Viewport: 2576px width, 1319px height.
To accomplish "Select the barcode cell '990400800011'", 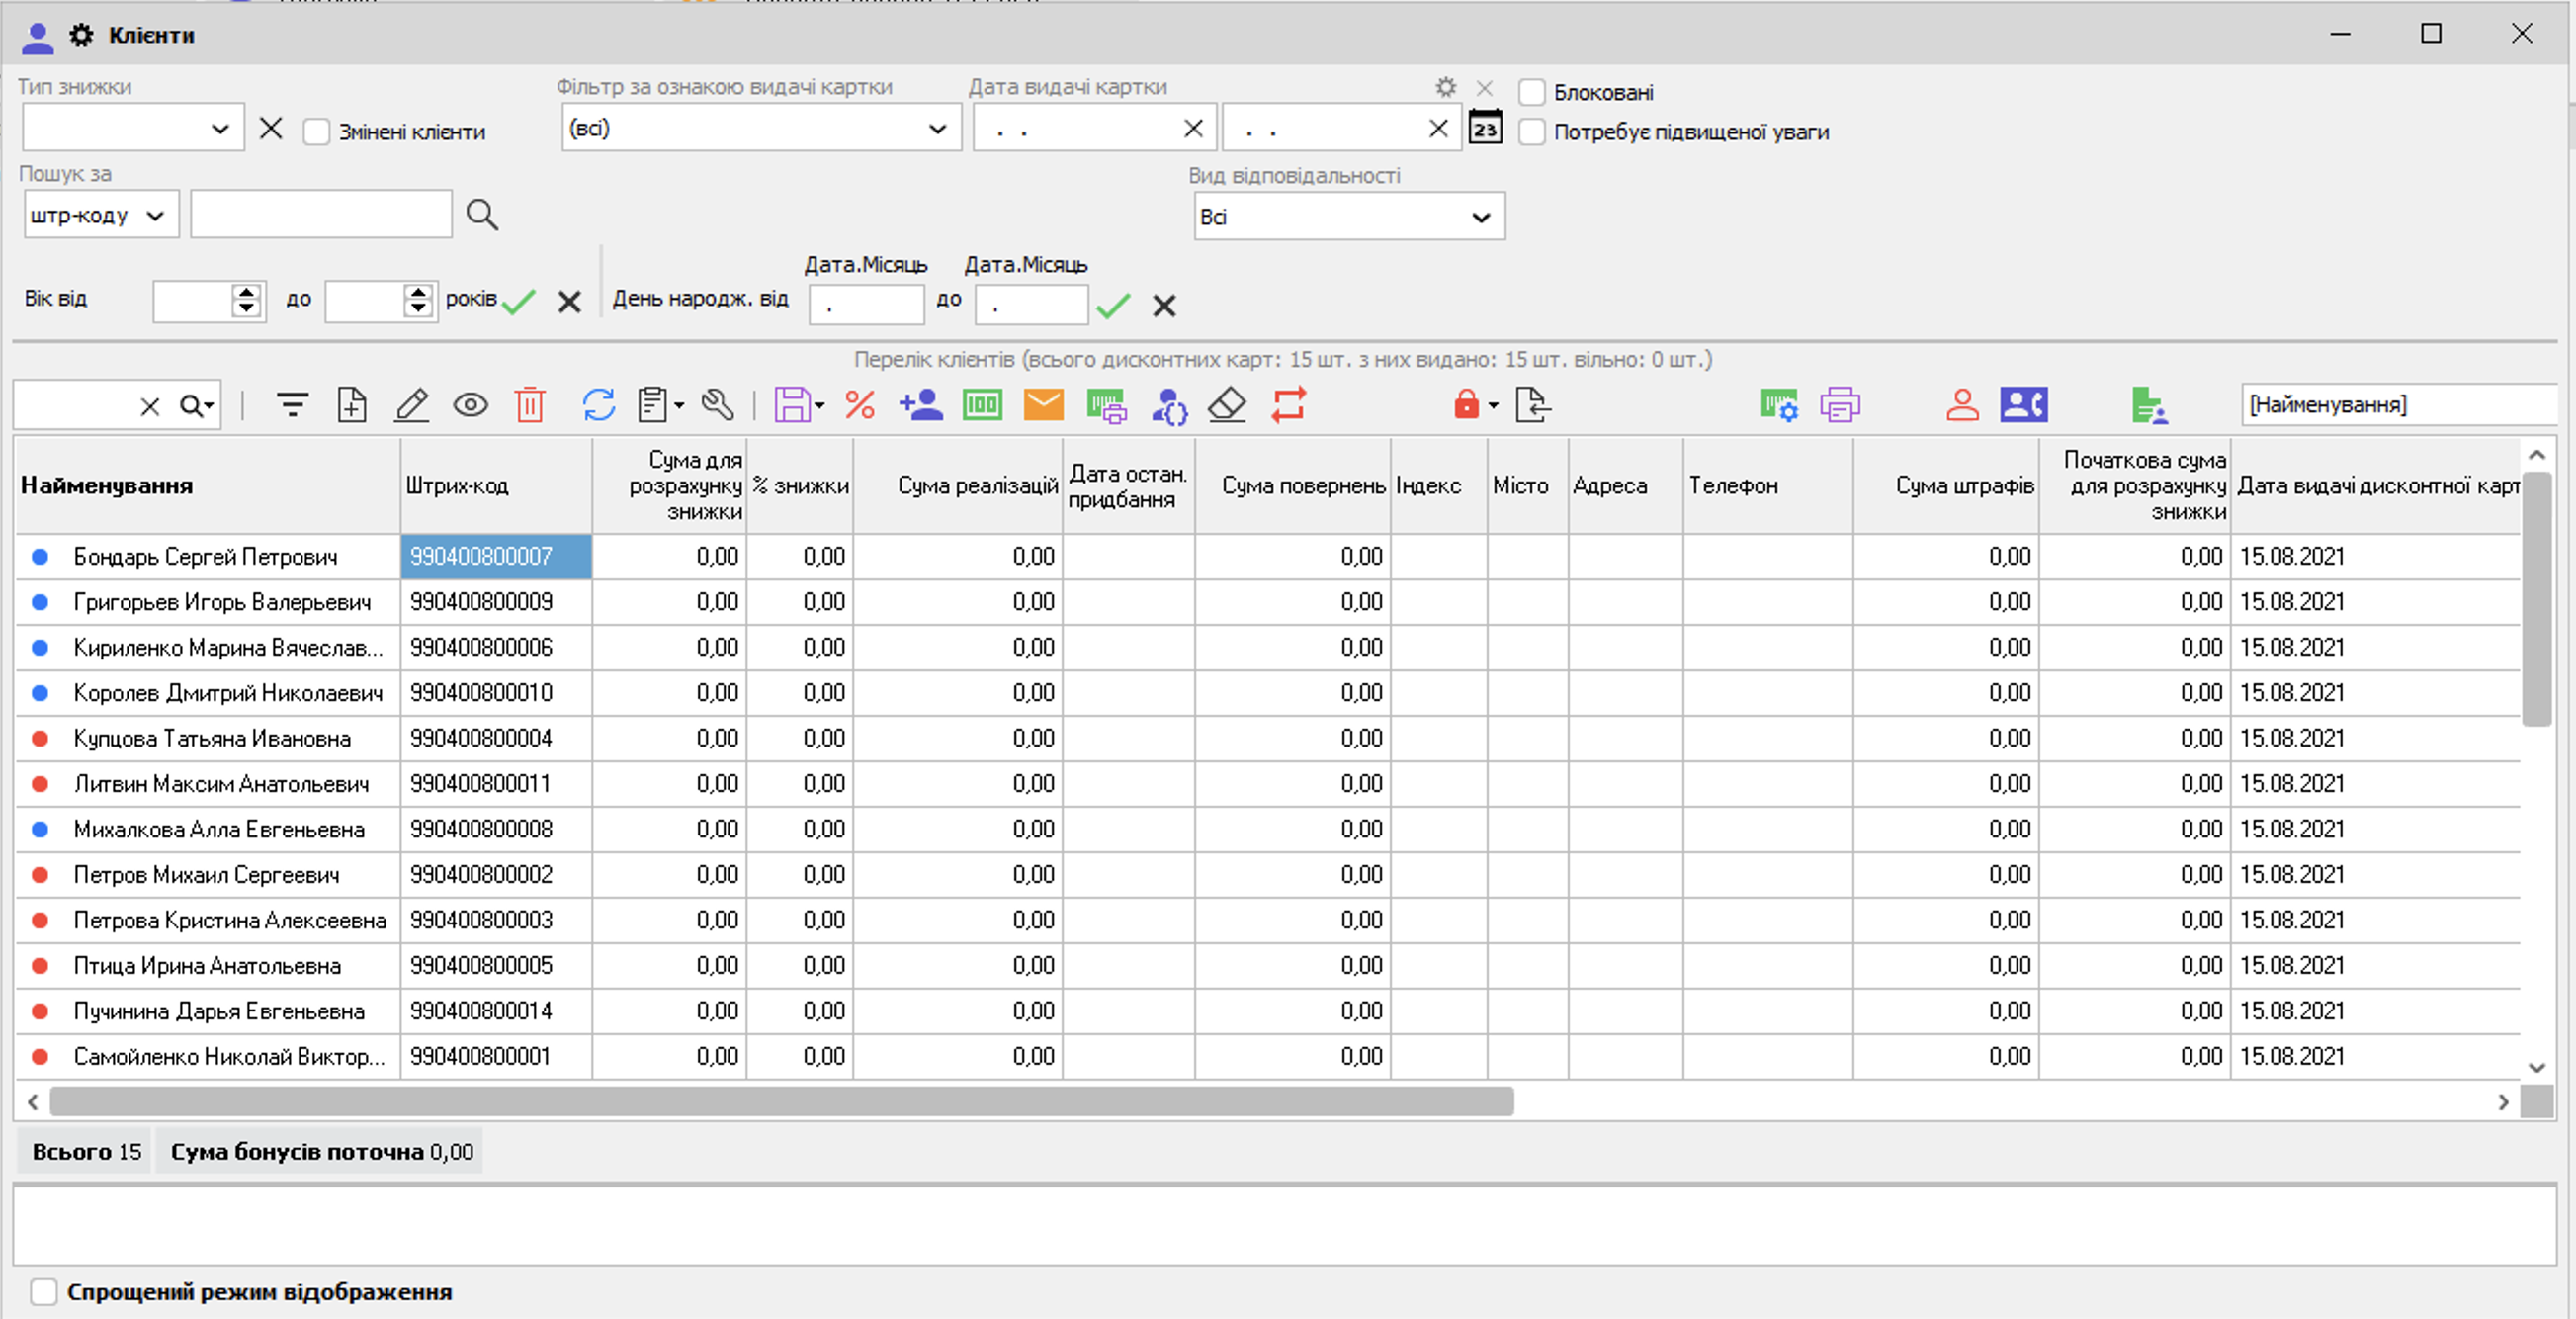I will click(x=496, y=784).
